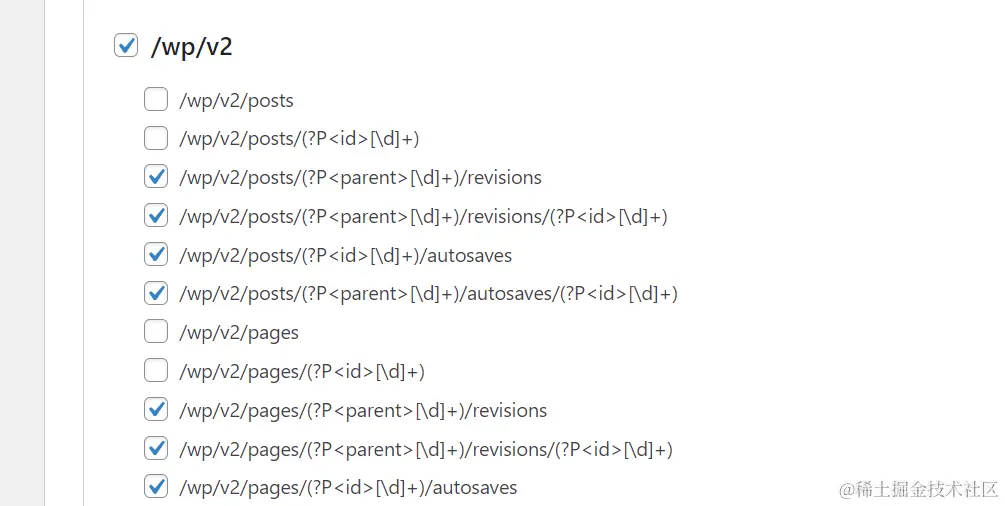
Task: Tick checkbox for /wp/v2/pages/(?P<id>[\d]+)
Action: pos(156,371)
